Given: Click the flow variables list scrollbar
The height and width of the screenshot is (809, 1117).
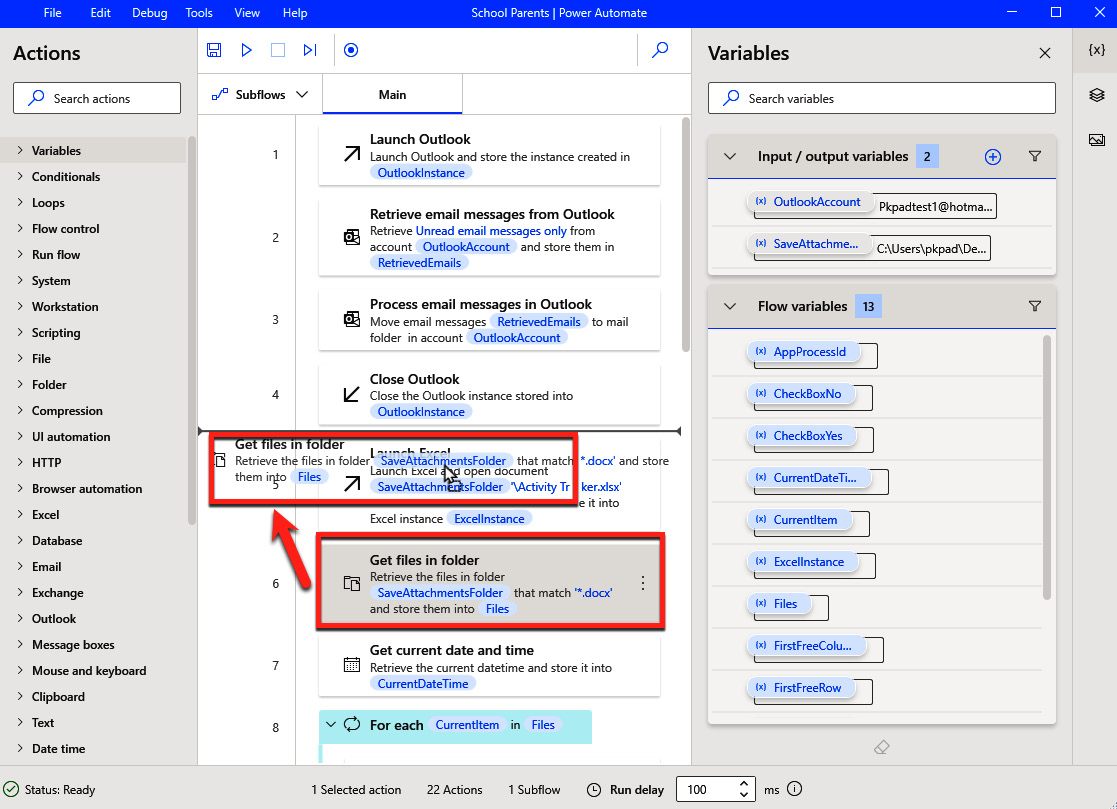Looking at the screenshot, I should [x=1046, y=467].
